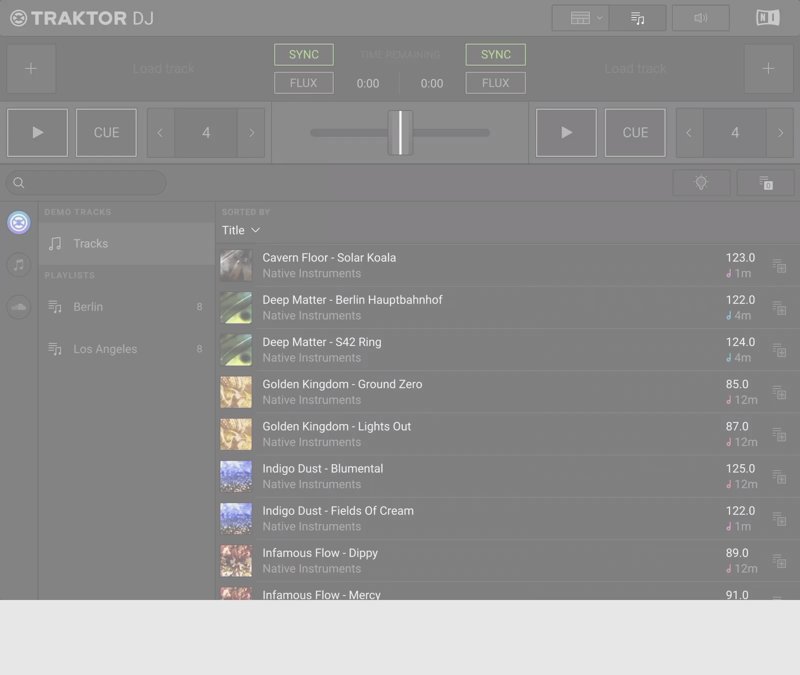
Task: Select the Berlin playlist
Action: pyautogui.click(x=88, y=307)
